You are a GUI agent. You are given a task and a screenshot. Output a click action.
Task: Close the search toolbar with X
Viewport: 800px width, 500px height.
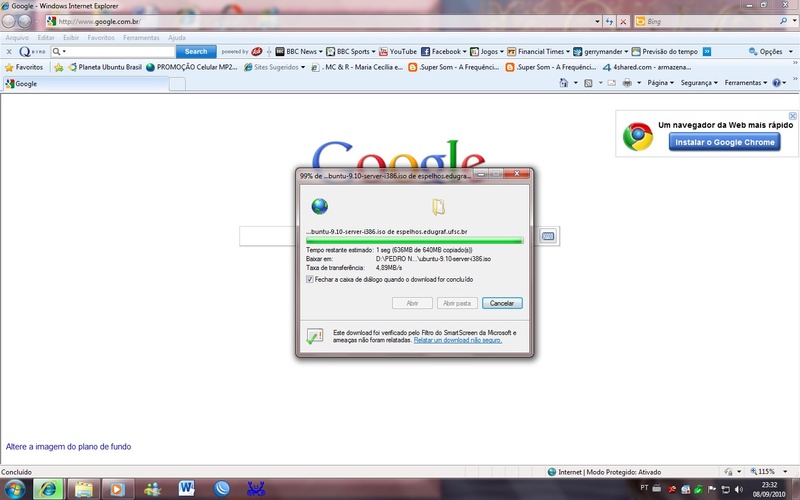tap(9, 52)
